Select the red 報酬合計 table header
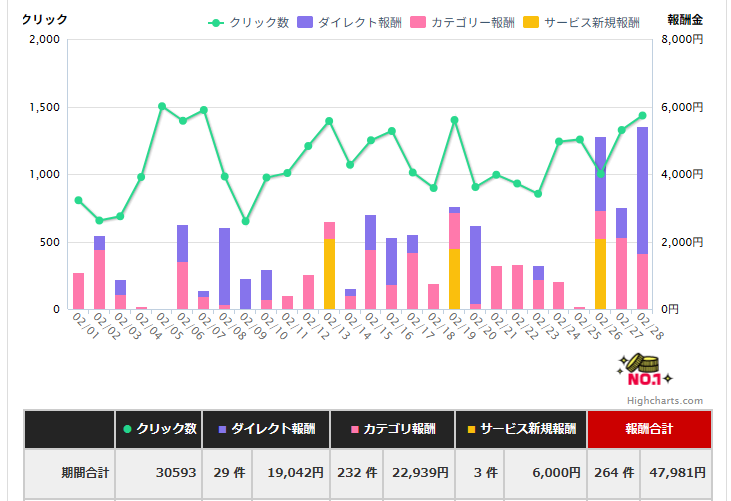731x501 pixels. point(650,429)
